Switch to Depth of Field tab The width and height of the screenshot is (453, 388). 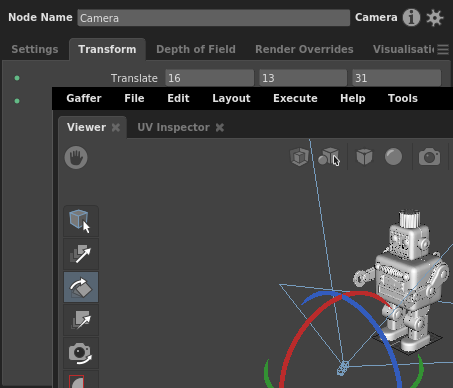coord(196,49)
